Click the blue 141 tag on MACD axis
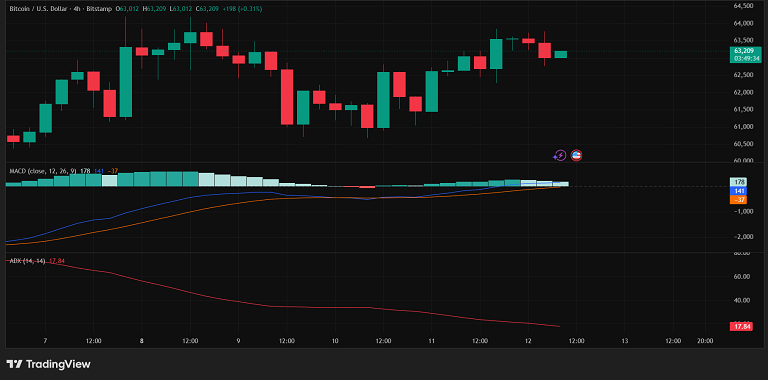The image size is (768, 380). (739, 190)
